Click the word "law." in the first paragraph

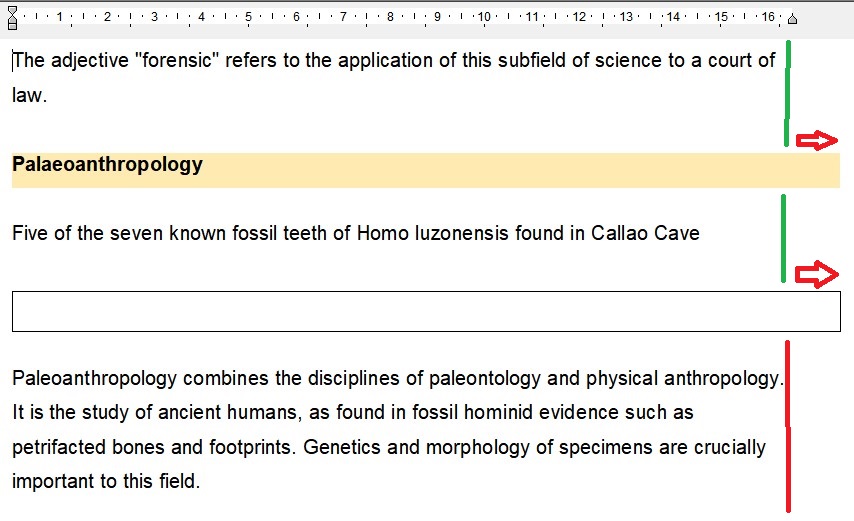30,96
